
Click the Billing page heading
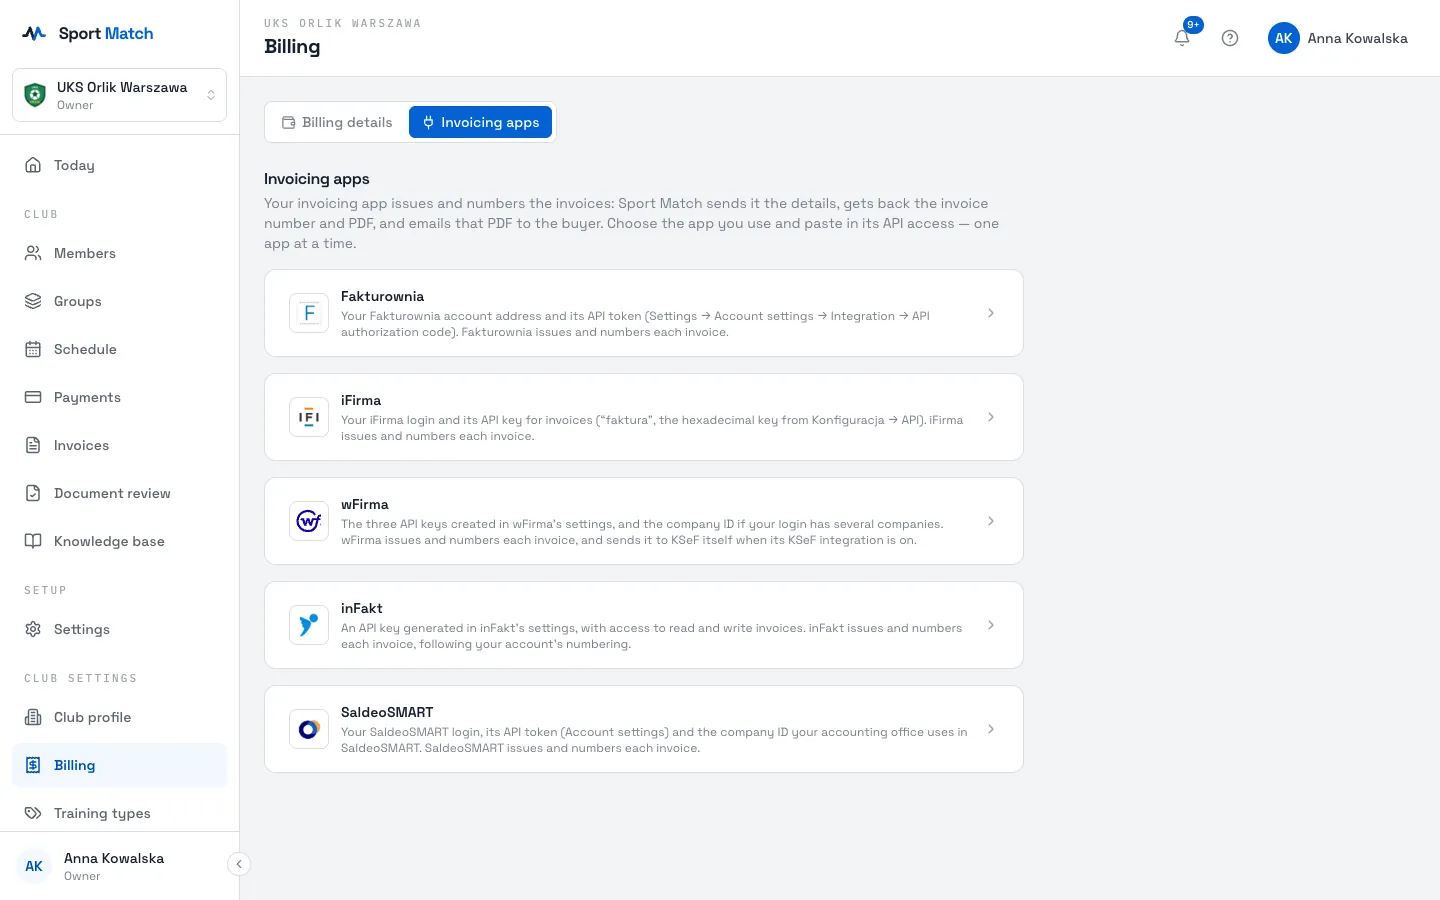[x=292, y=46]
